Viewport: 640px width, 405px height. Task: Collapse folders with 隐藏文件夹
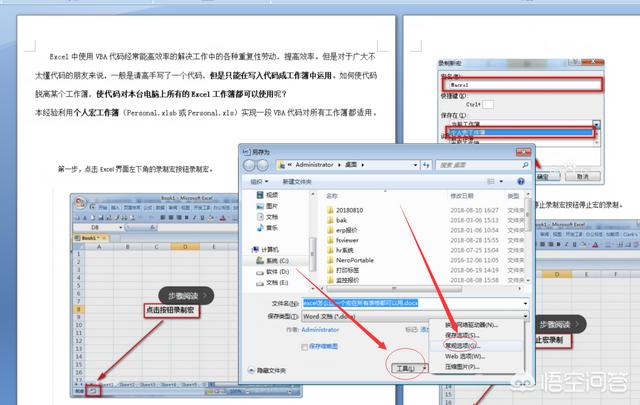pos(267,371)
